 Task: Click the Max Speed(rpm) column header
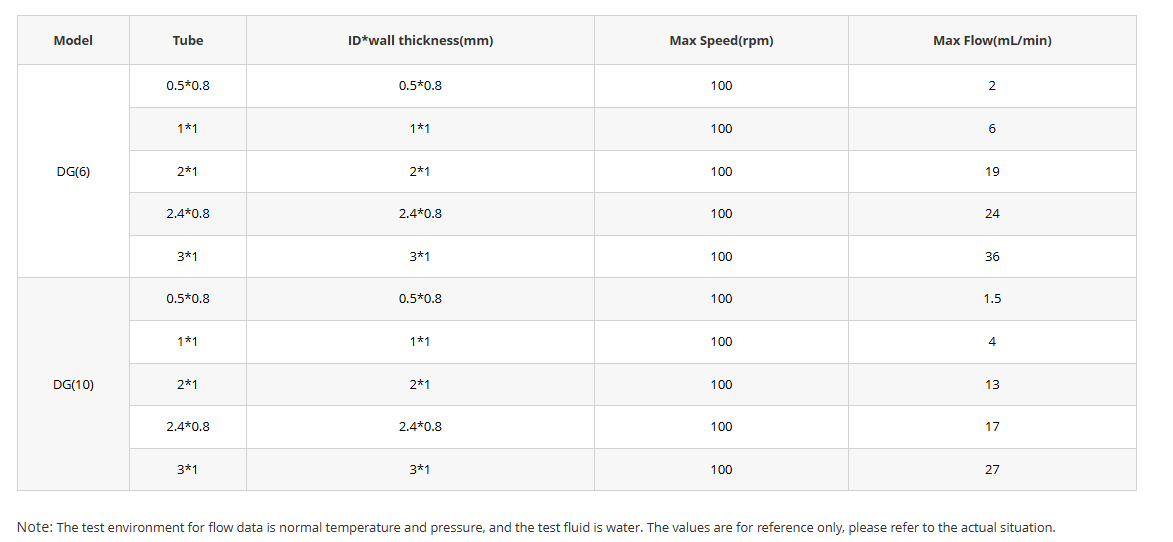pos(721,41)
